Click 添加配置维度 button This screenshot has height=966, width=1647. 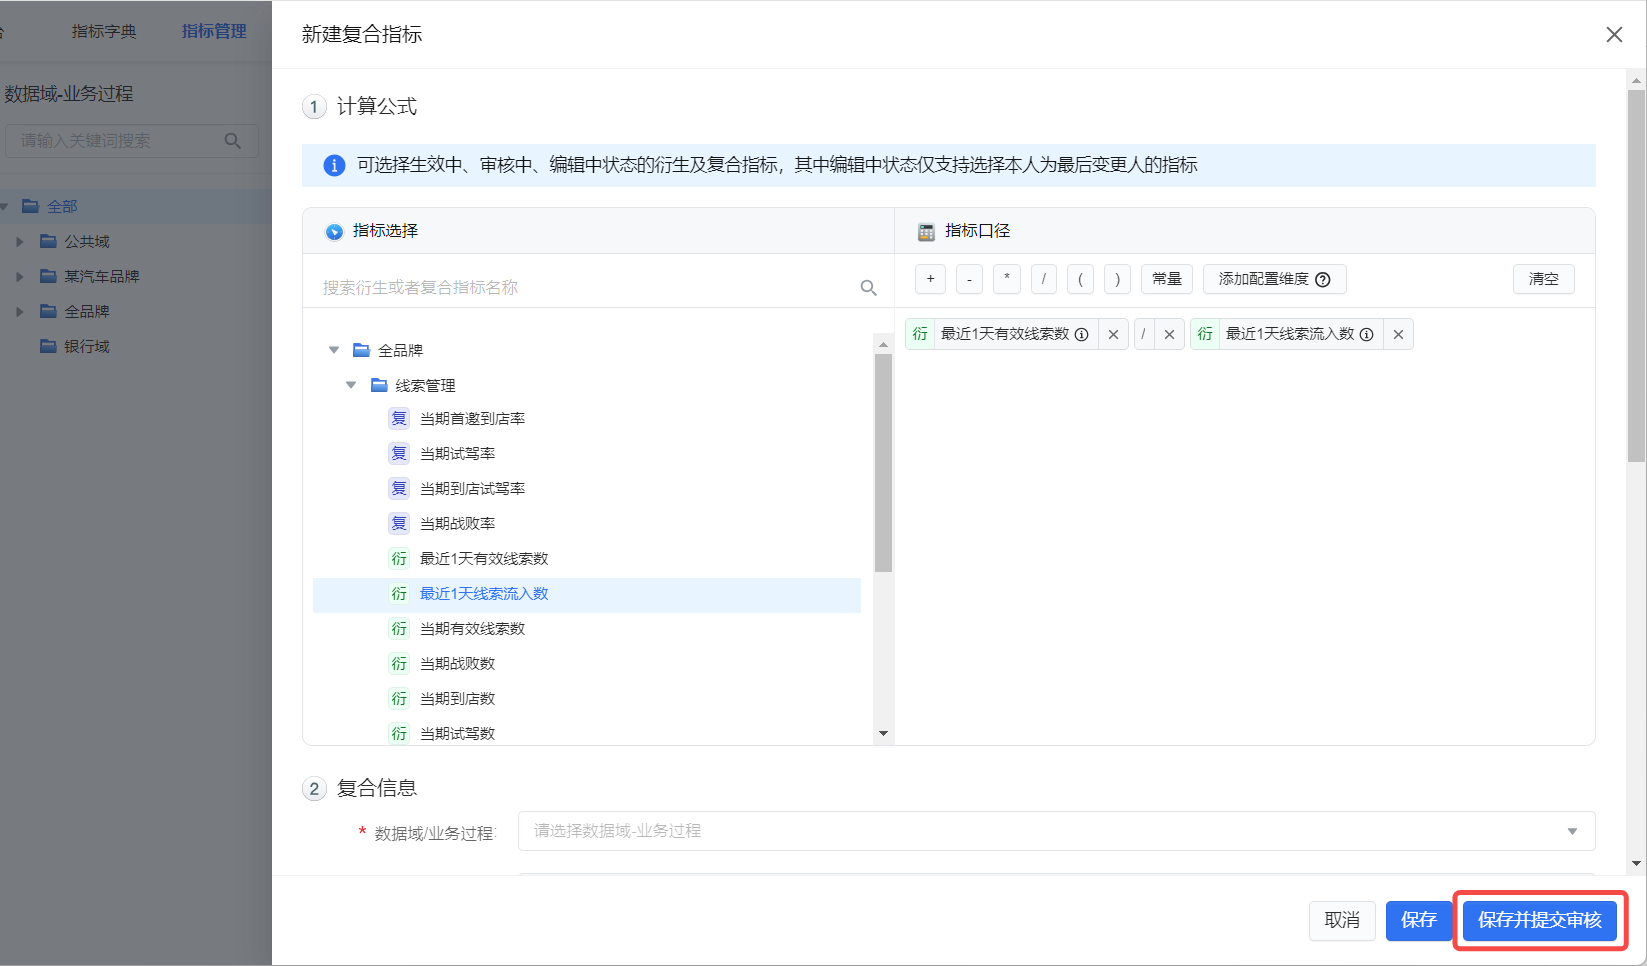coord(1275,279)
